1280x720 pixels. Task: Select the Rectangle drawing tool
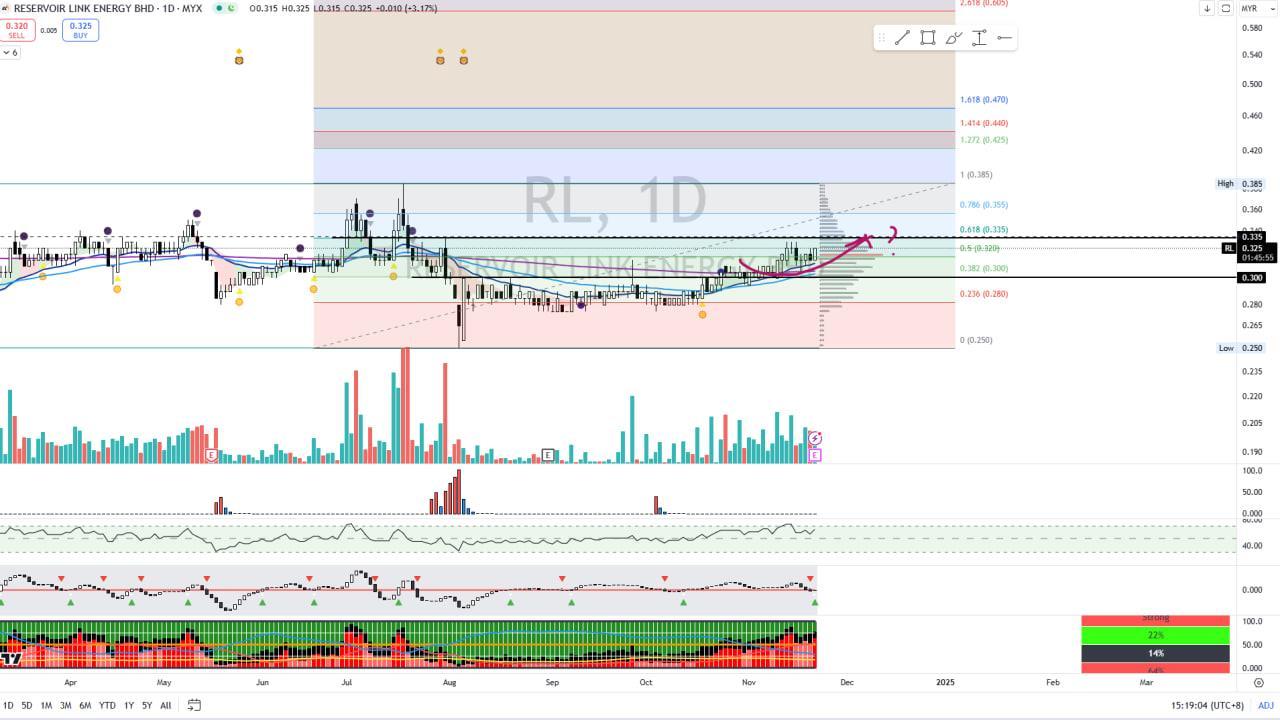tap(928, 38)
